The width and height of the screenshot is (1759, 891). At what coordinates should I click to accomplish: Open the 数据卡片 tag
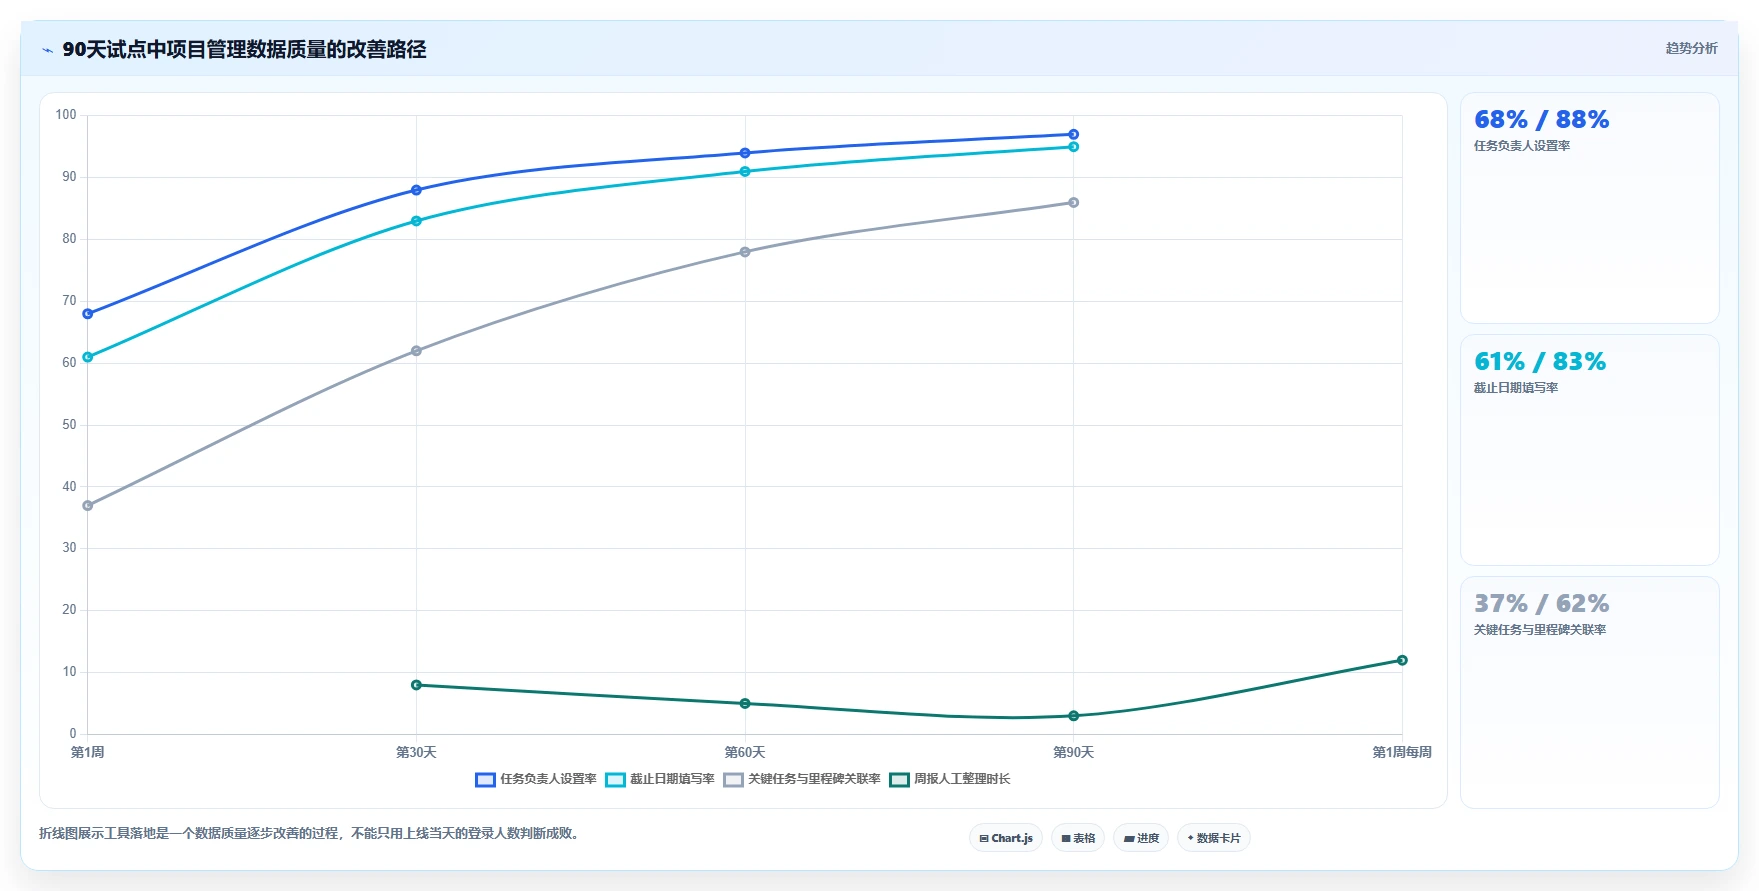click(x=1214, y=838)
